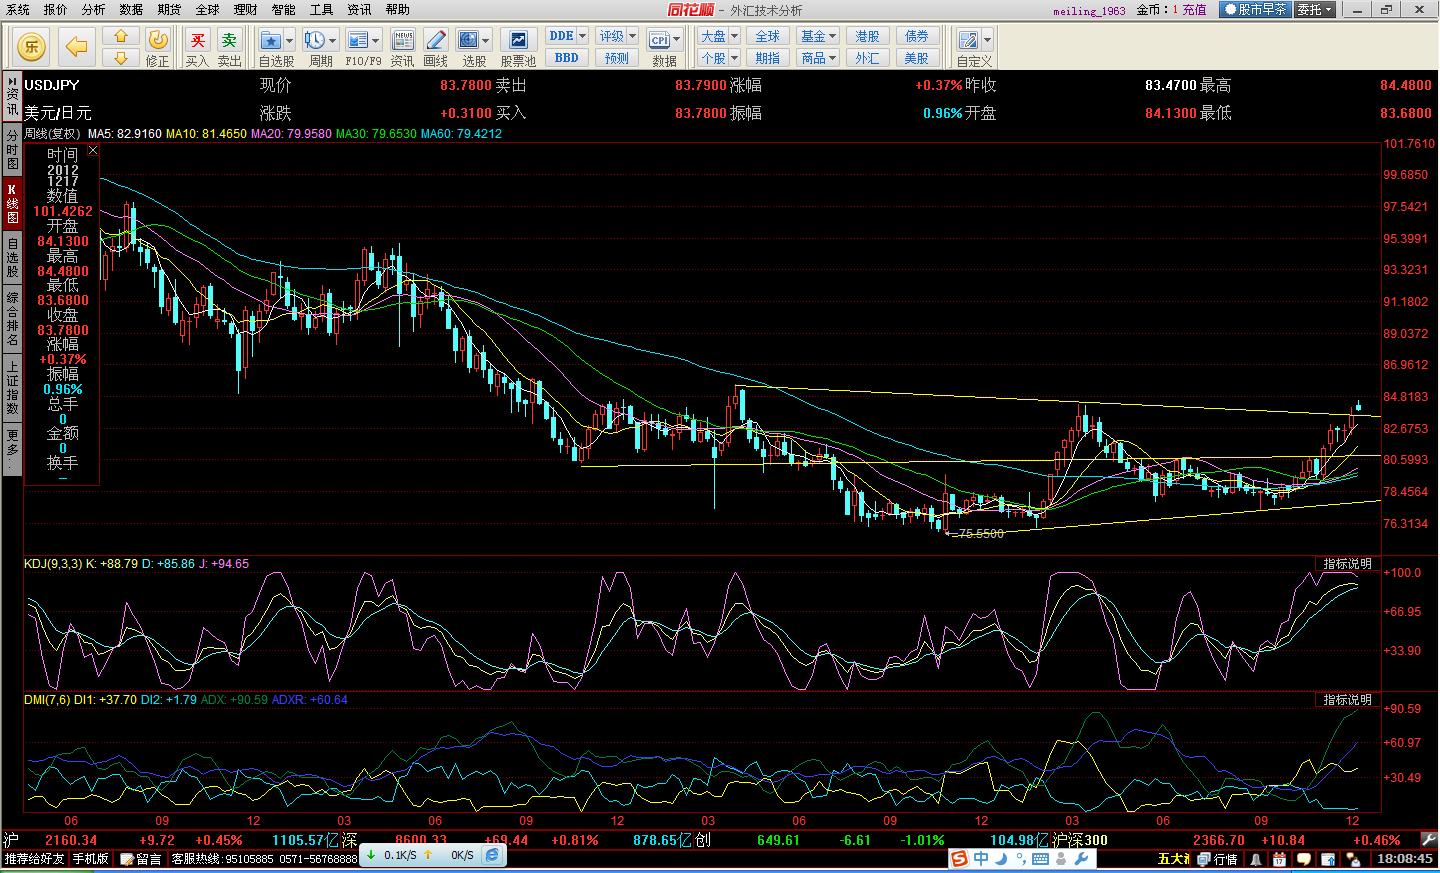Open KDJ 指标说明 button
Viewport: 1440px width, 873px height.
1347,564
